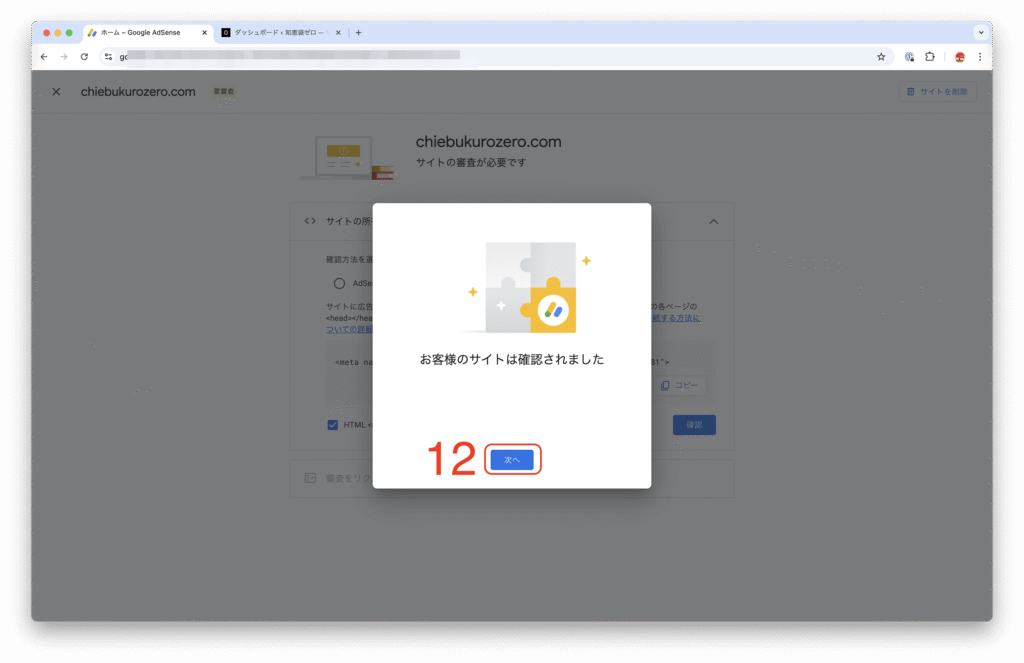Image resolution: width=1024 pixels, height=663 pixels.
Task: Open site information icon in address bar
Action: tap(108, 57)
